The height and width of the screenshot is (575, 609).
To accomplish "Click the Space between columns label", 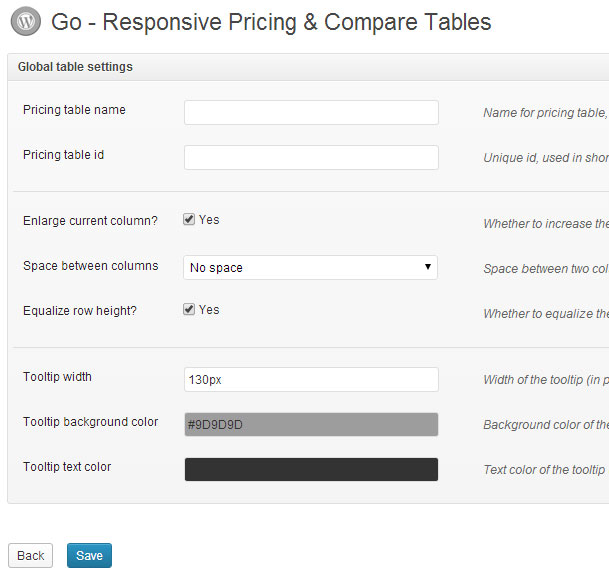I will pyautogui.click(x=90, y=266).
